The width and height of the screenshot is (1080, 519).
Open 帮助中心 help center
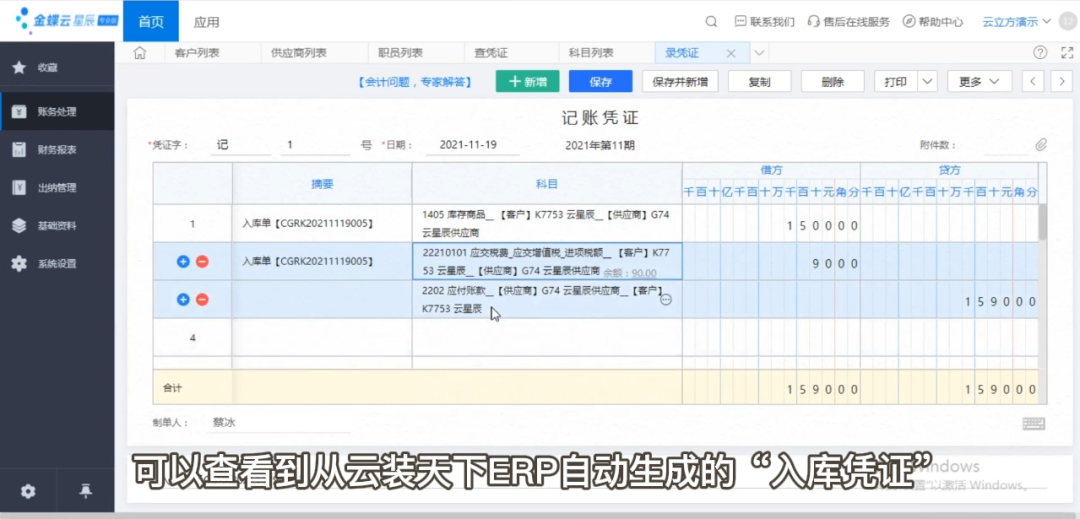933,21
